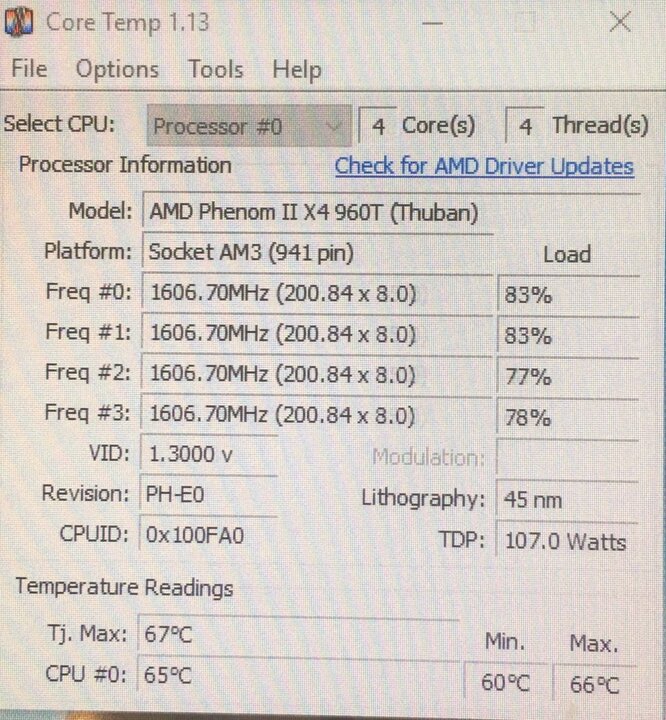This screenshot has width=666, height=720.
Task: Click the Platform field Socket AM3 (941 pin)
Action: [x=318, y=252]
